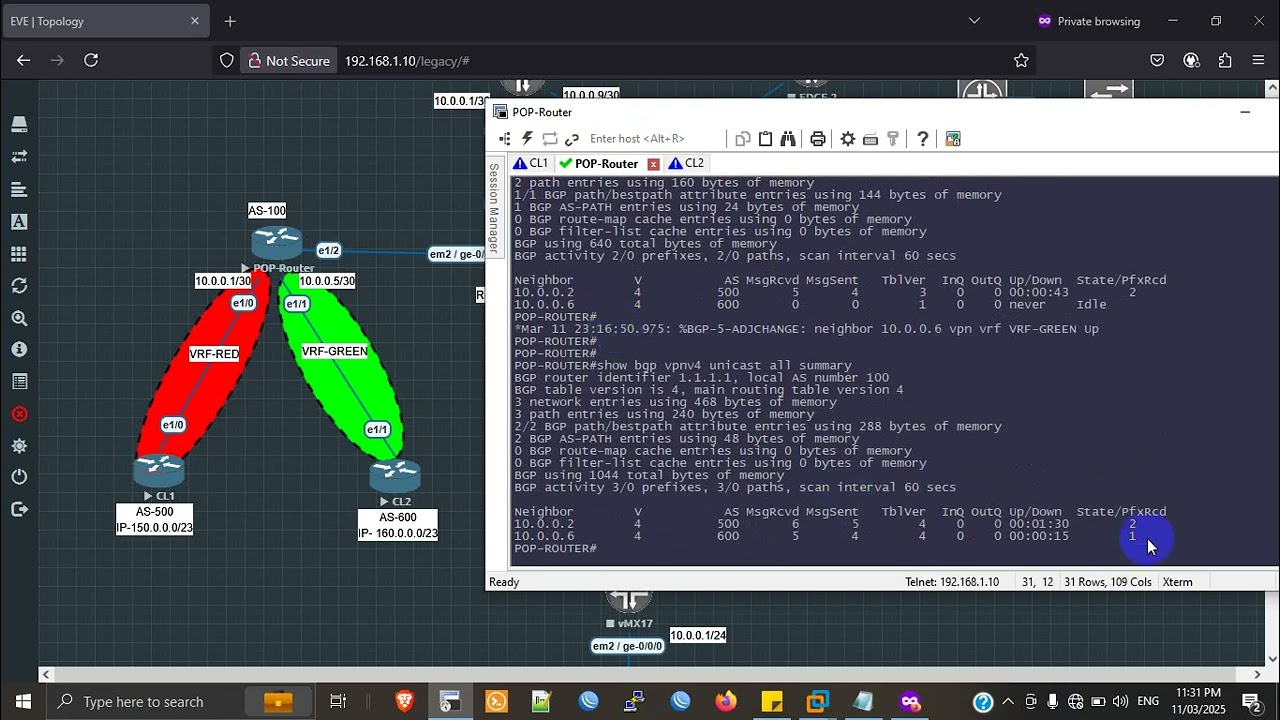Screen dimensions: 1280x720
Task: Click the Status info icon in EVE sidebar
Action: pos(19,350)
